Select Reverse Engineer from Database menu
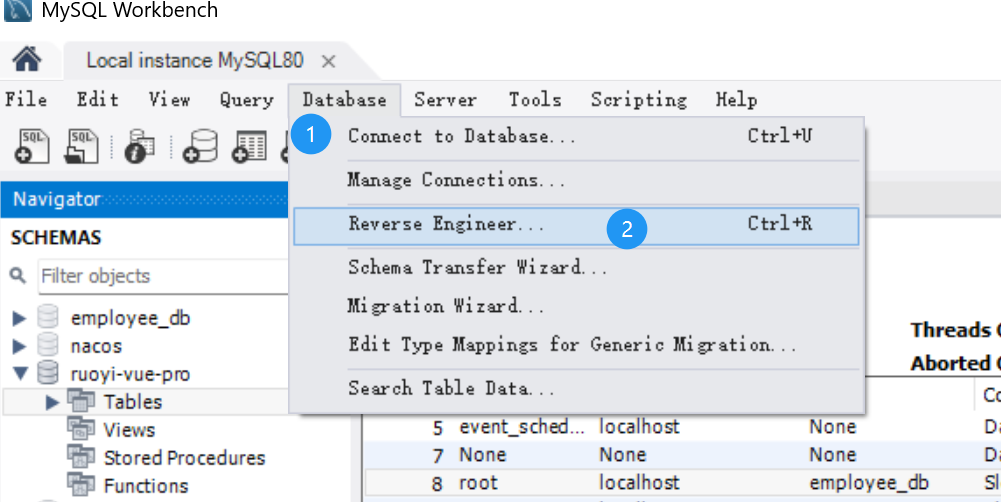1001x502 pixels. (446, 225)
